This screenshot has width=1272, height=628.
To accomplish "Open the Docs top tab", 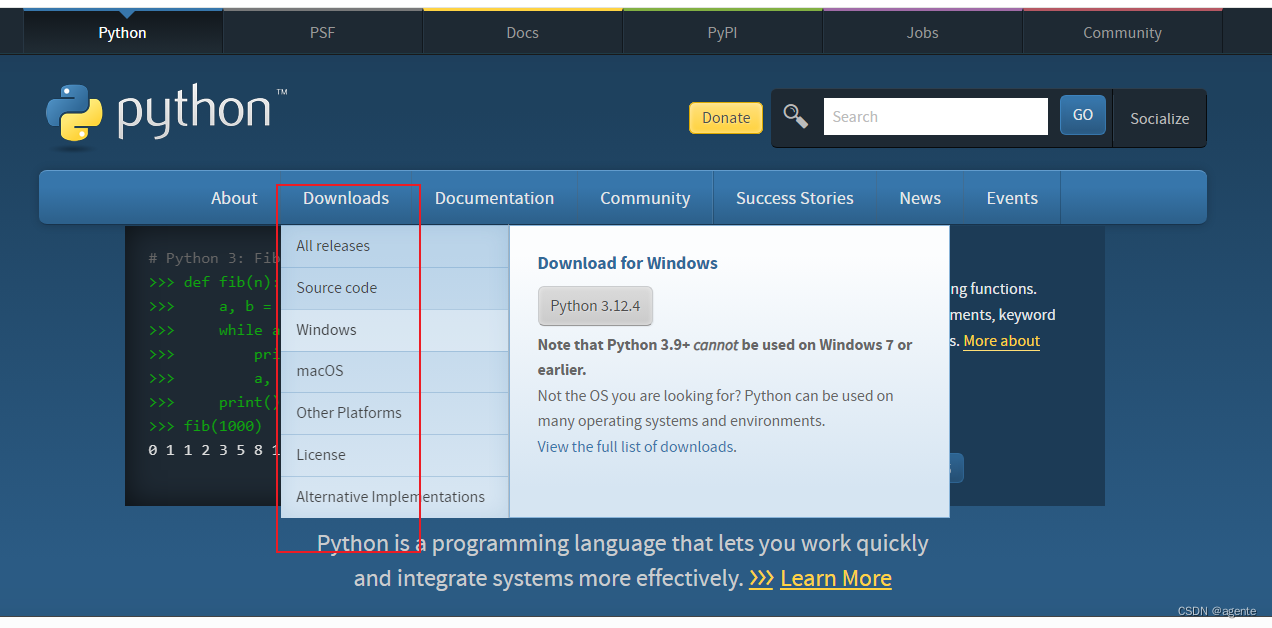I will coord(522,32).
